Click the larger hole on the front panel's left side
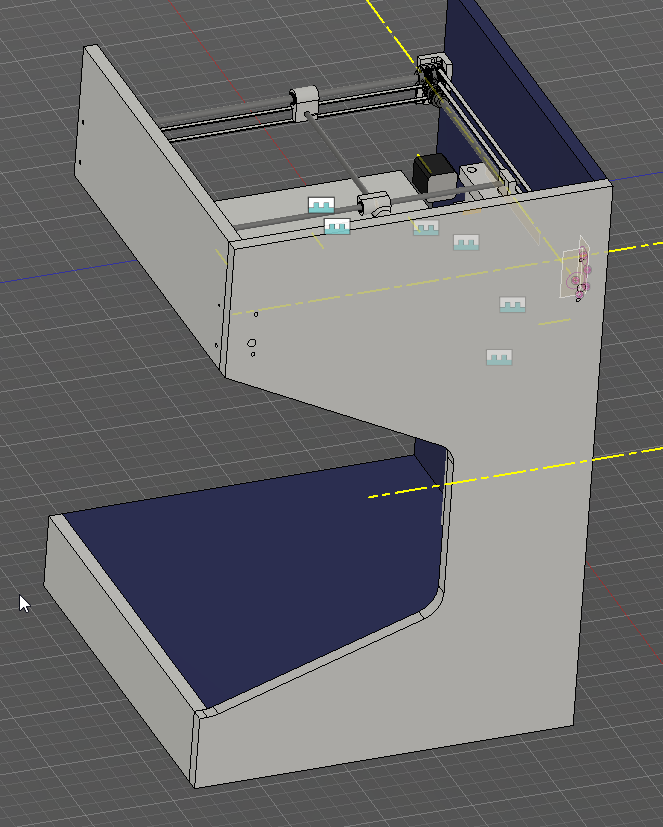The width and height of the screenshot is (663, 827). 251,344
